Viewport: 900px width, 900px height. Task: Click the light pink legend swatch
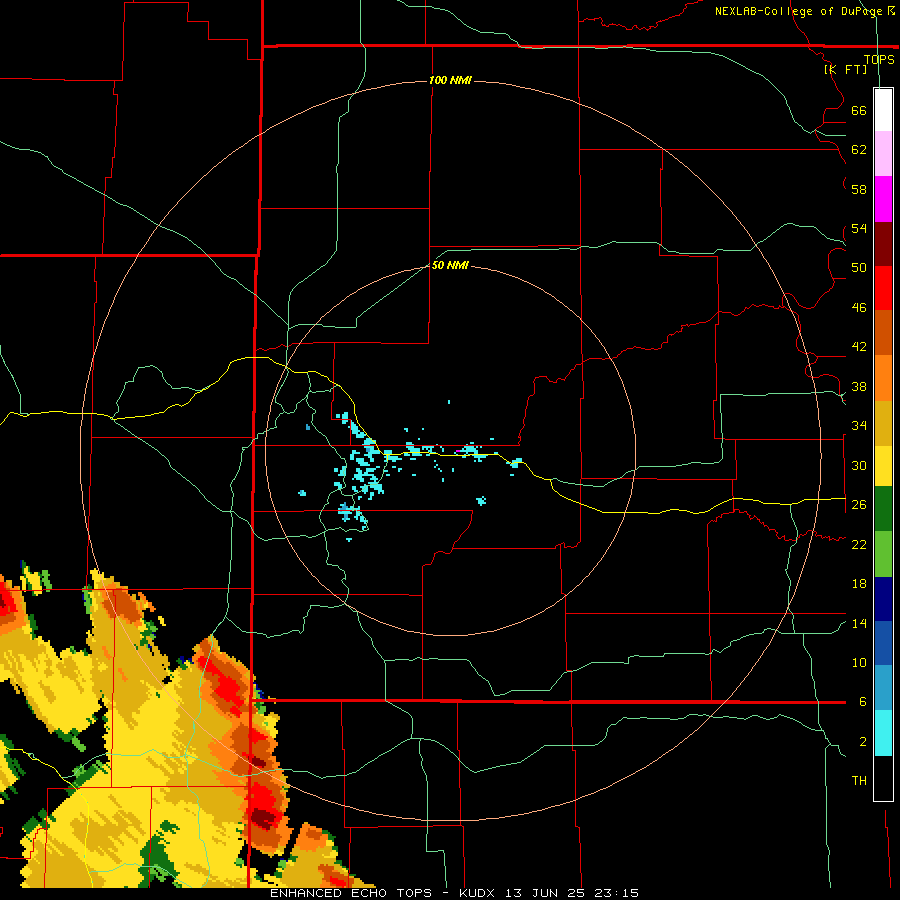883,153
